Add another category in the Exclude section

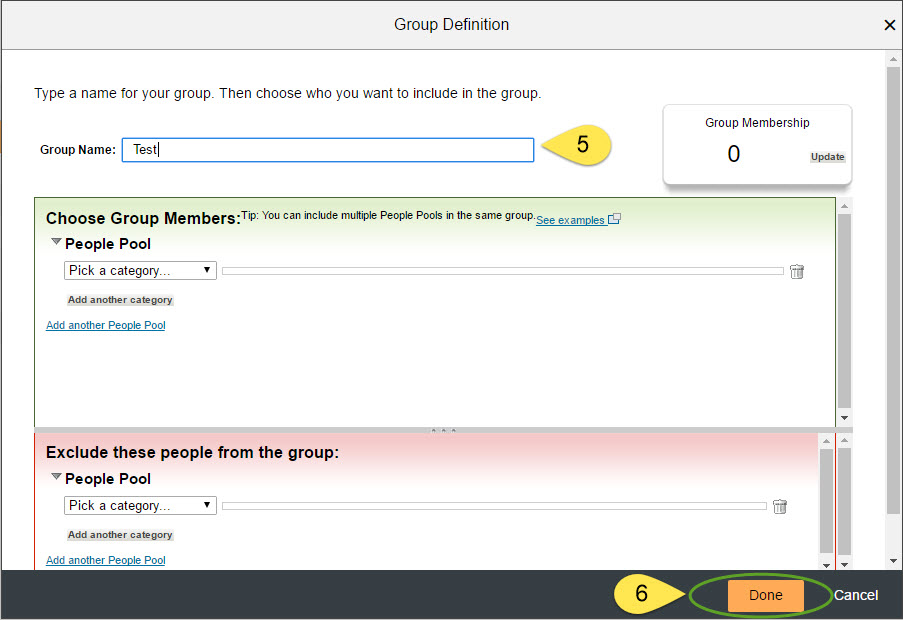[120, 535]
